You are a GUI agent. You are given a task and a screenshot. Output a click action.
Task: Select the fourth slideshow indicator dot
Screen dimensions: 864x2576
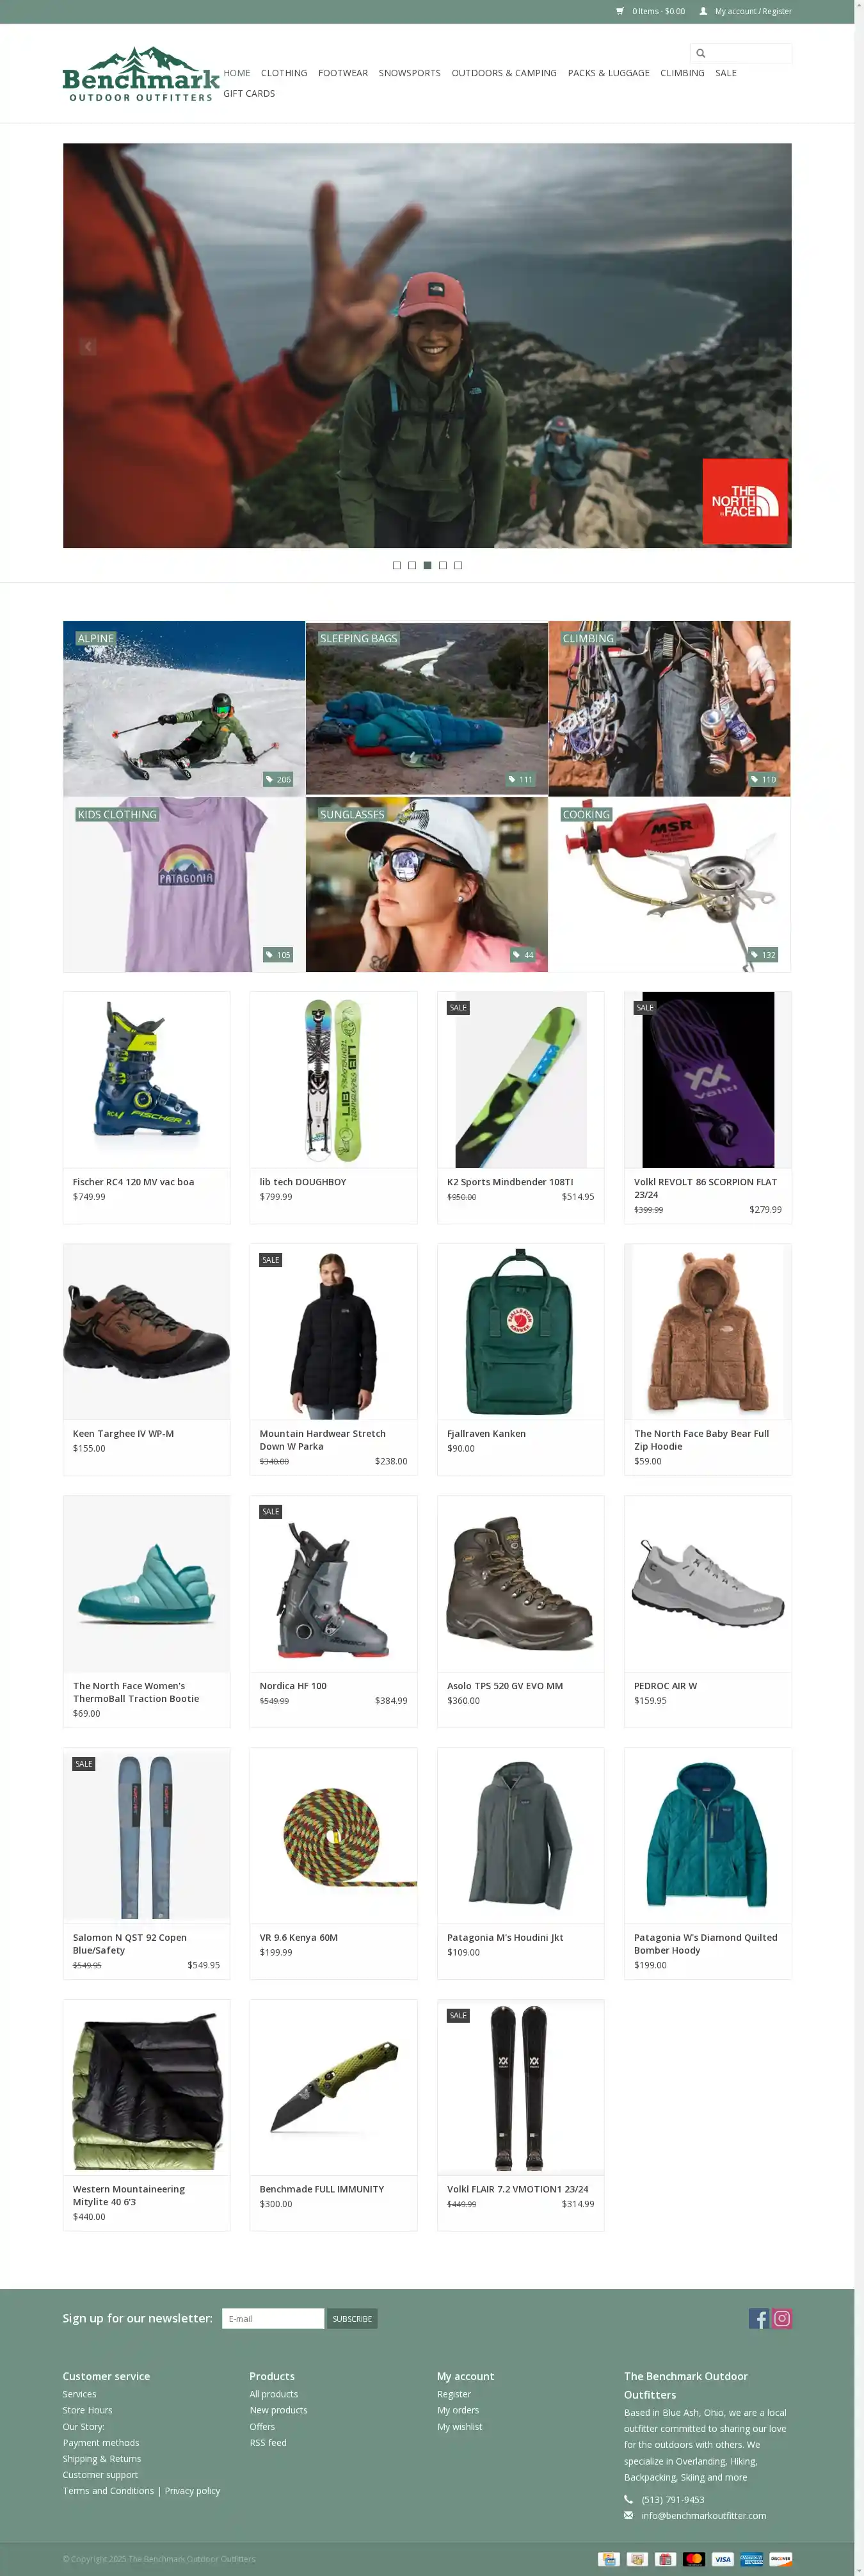443,565
